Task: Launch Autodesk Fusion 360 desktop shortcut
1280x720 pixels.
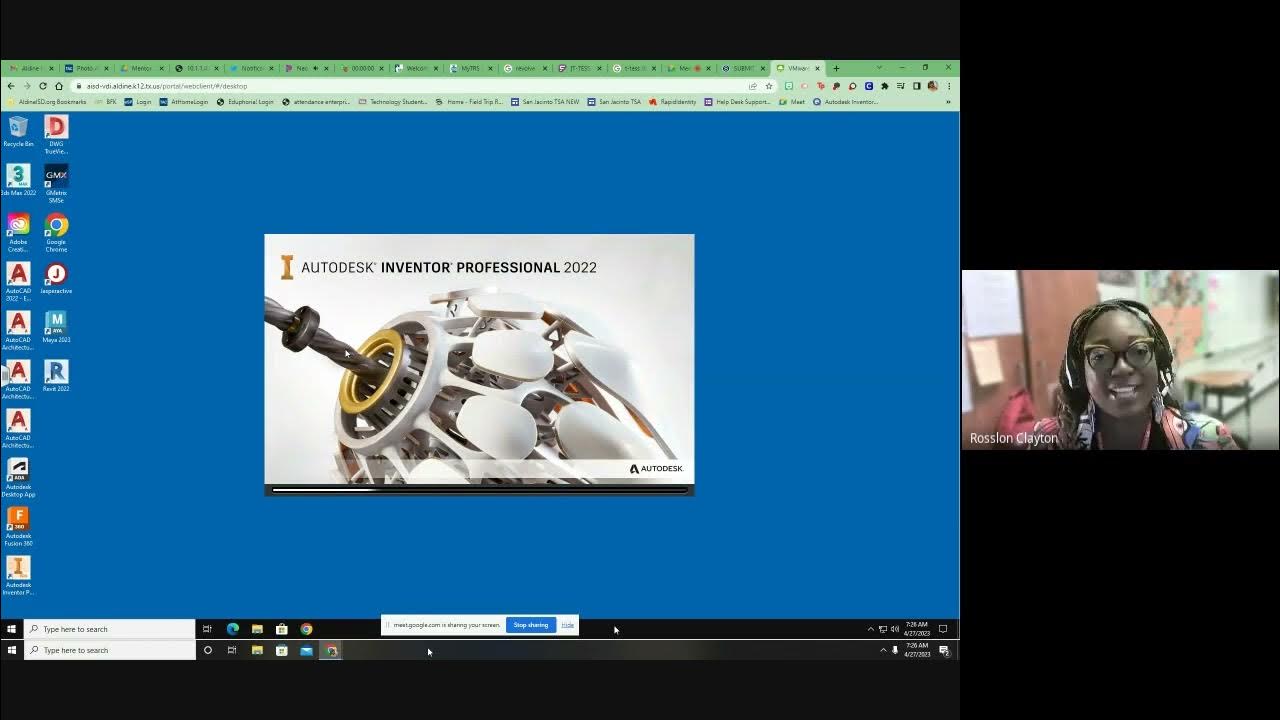Action: click(x=18, y=526)
